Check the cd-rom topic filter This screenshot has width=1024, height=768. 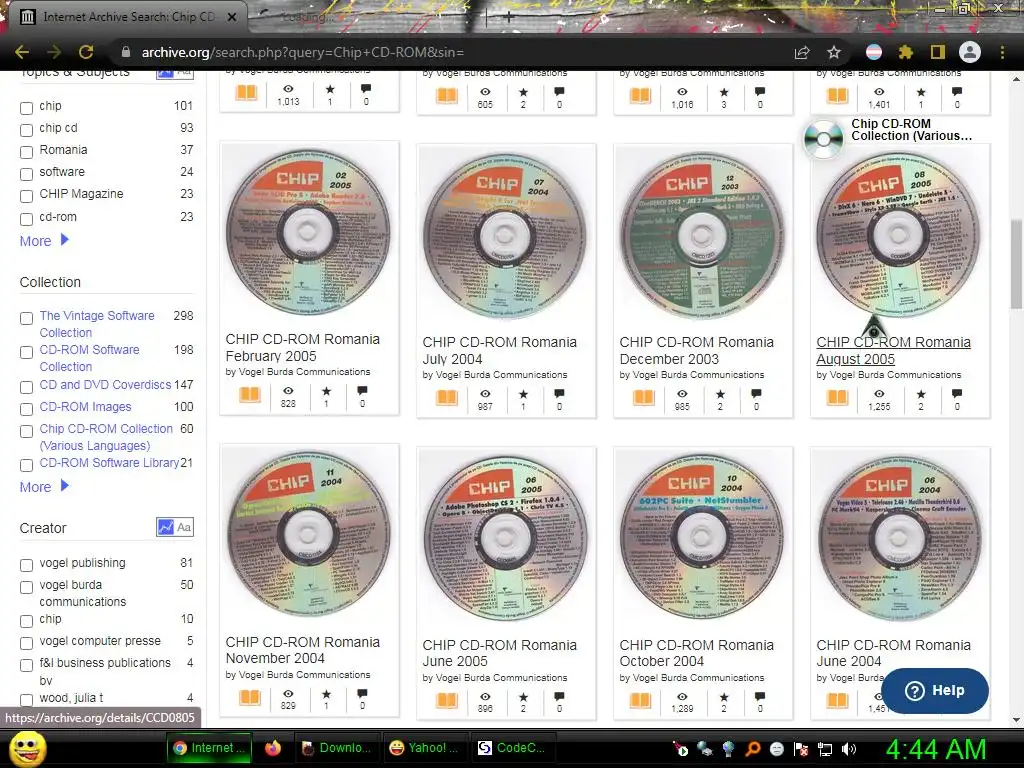point(26,219)
